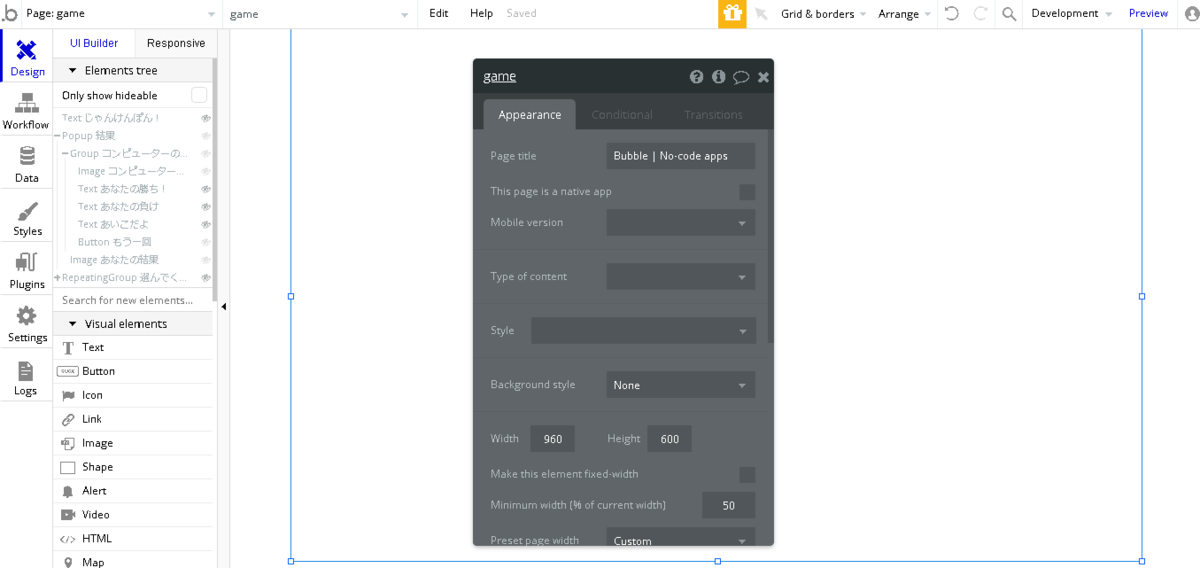
Task: Open the search magnifier tool
Action: [1009, 14]
